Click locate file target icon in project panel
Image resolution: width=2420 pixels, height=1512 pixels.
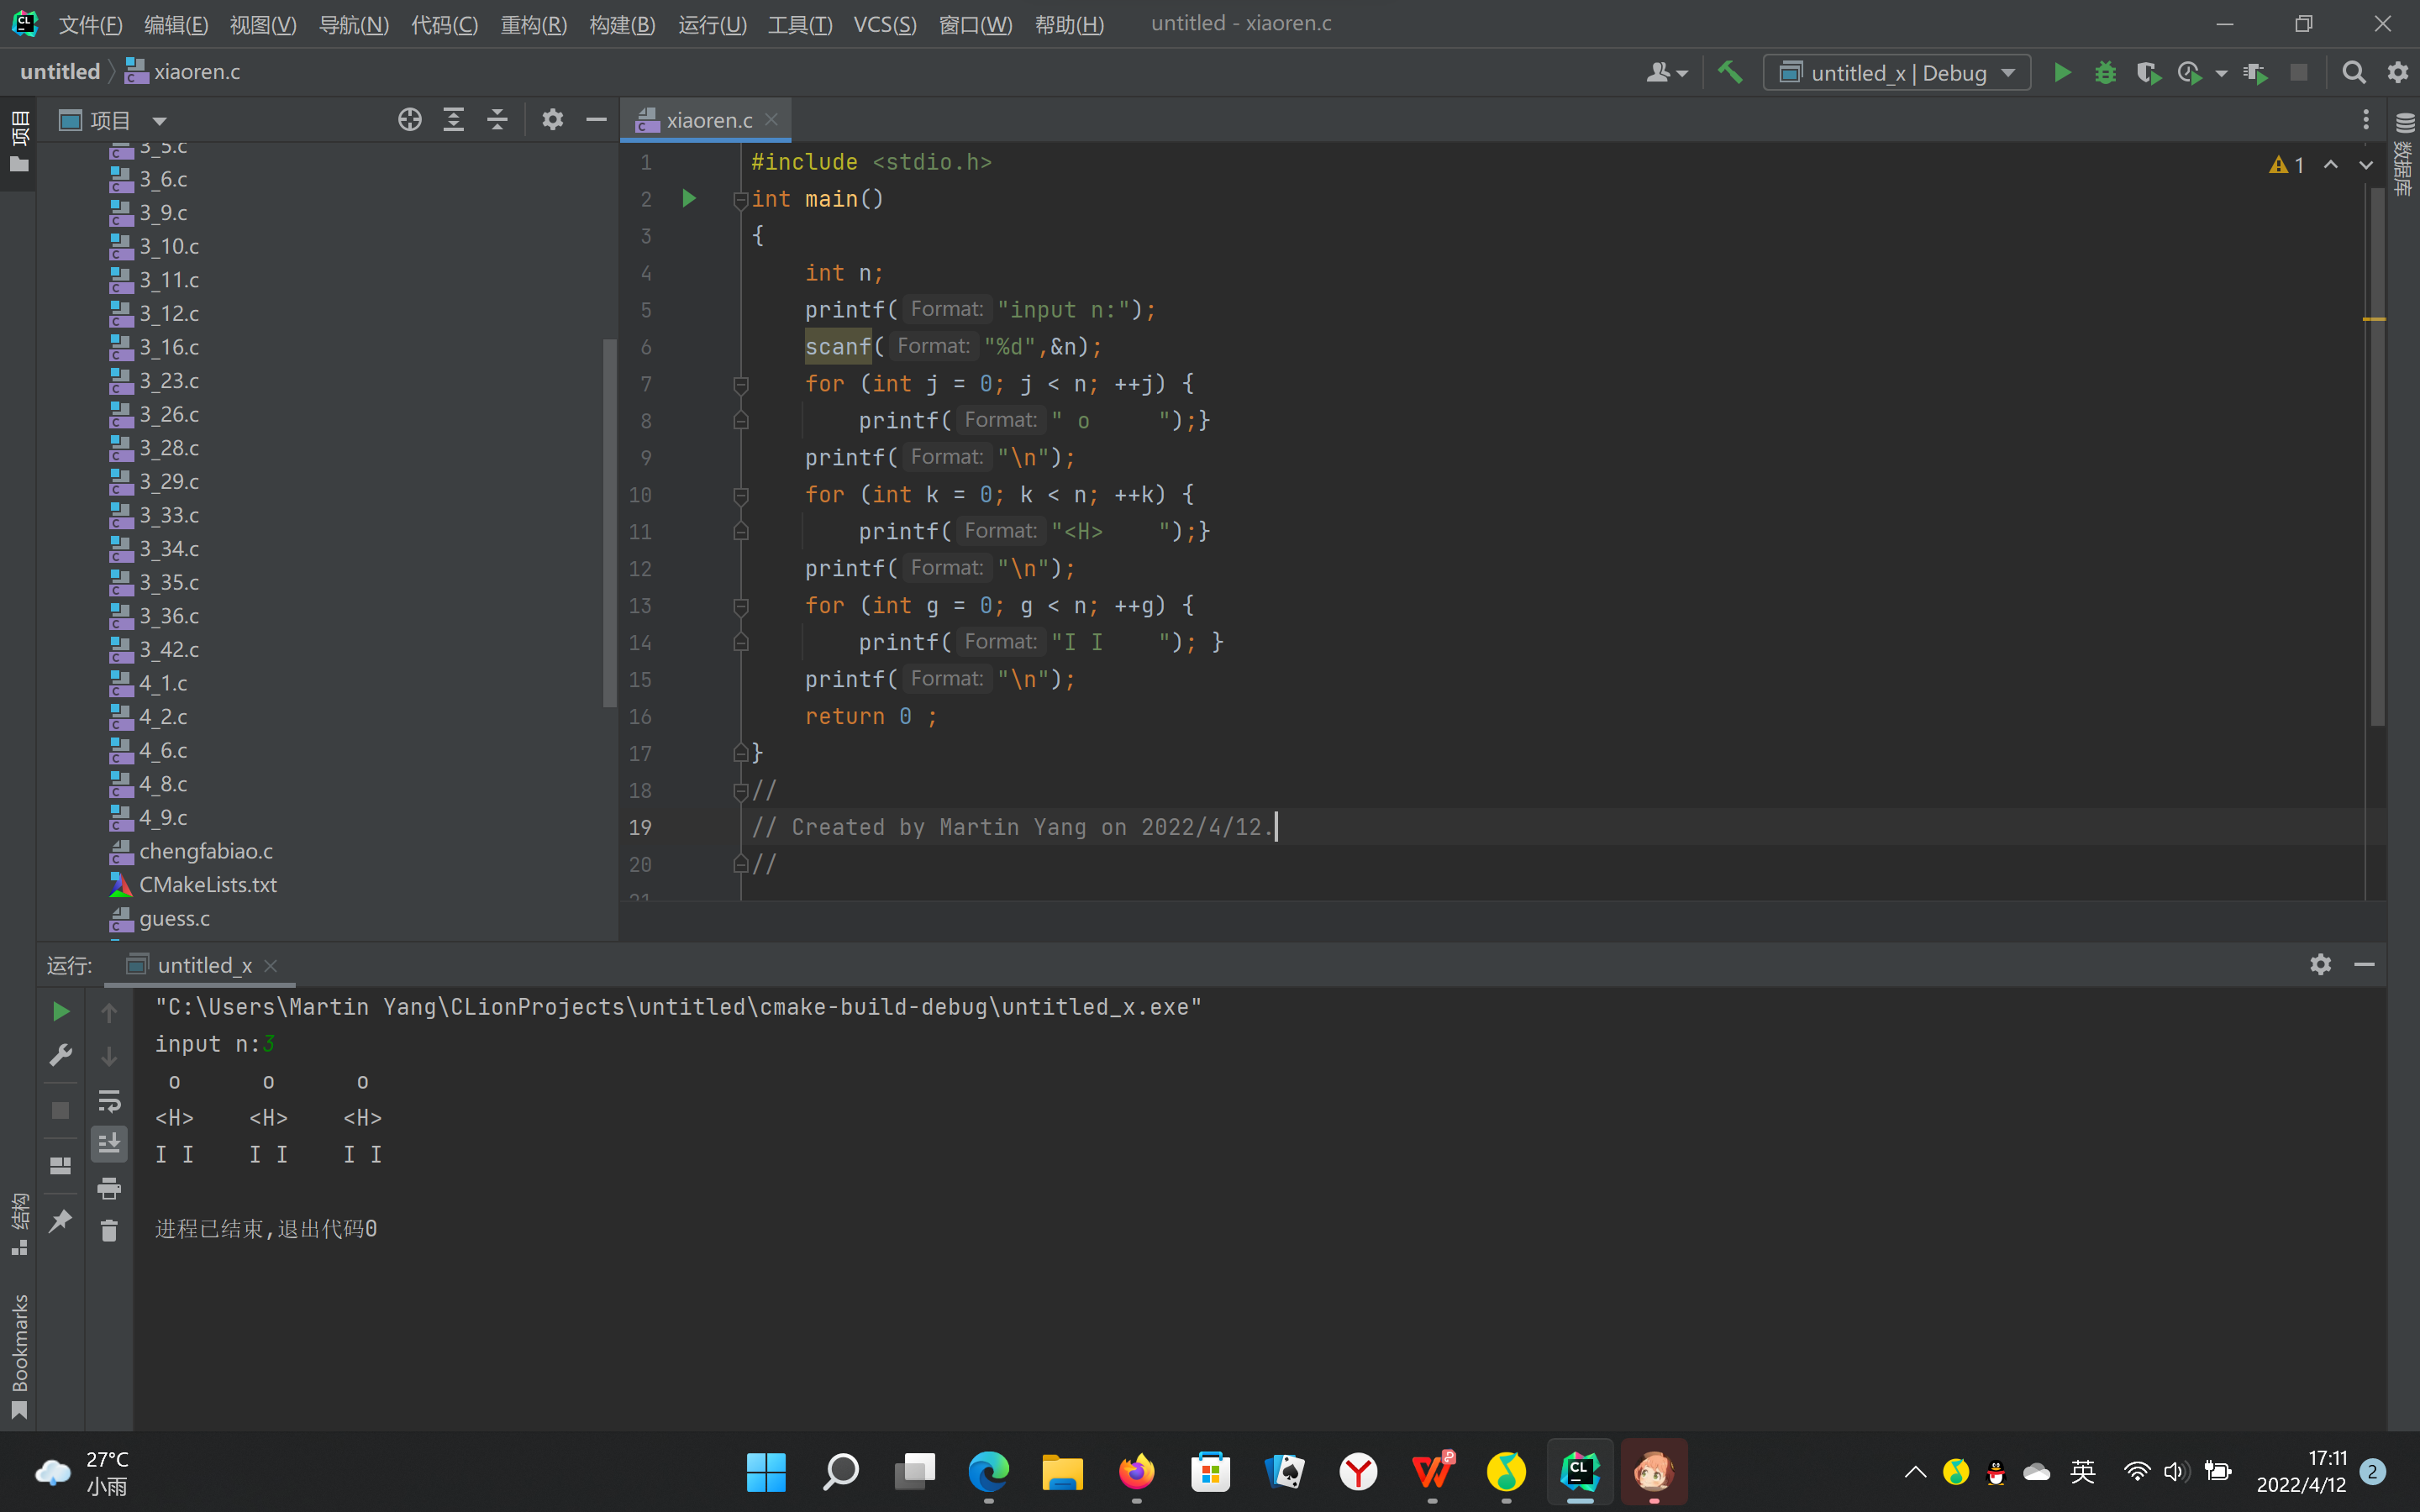coord(409,120)
